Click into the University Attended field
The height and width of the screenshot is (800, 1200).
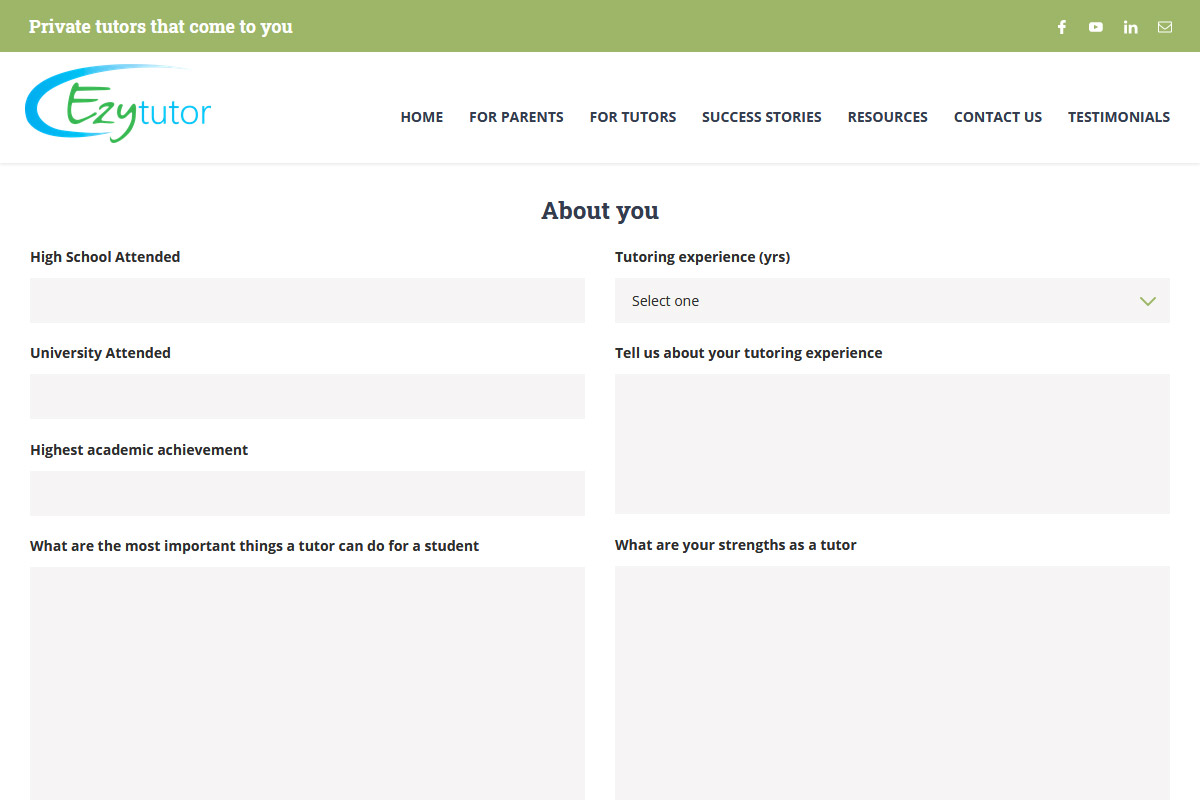(x=307, y=397)
